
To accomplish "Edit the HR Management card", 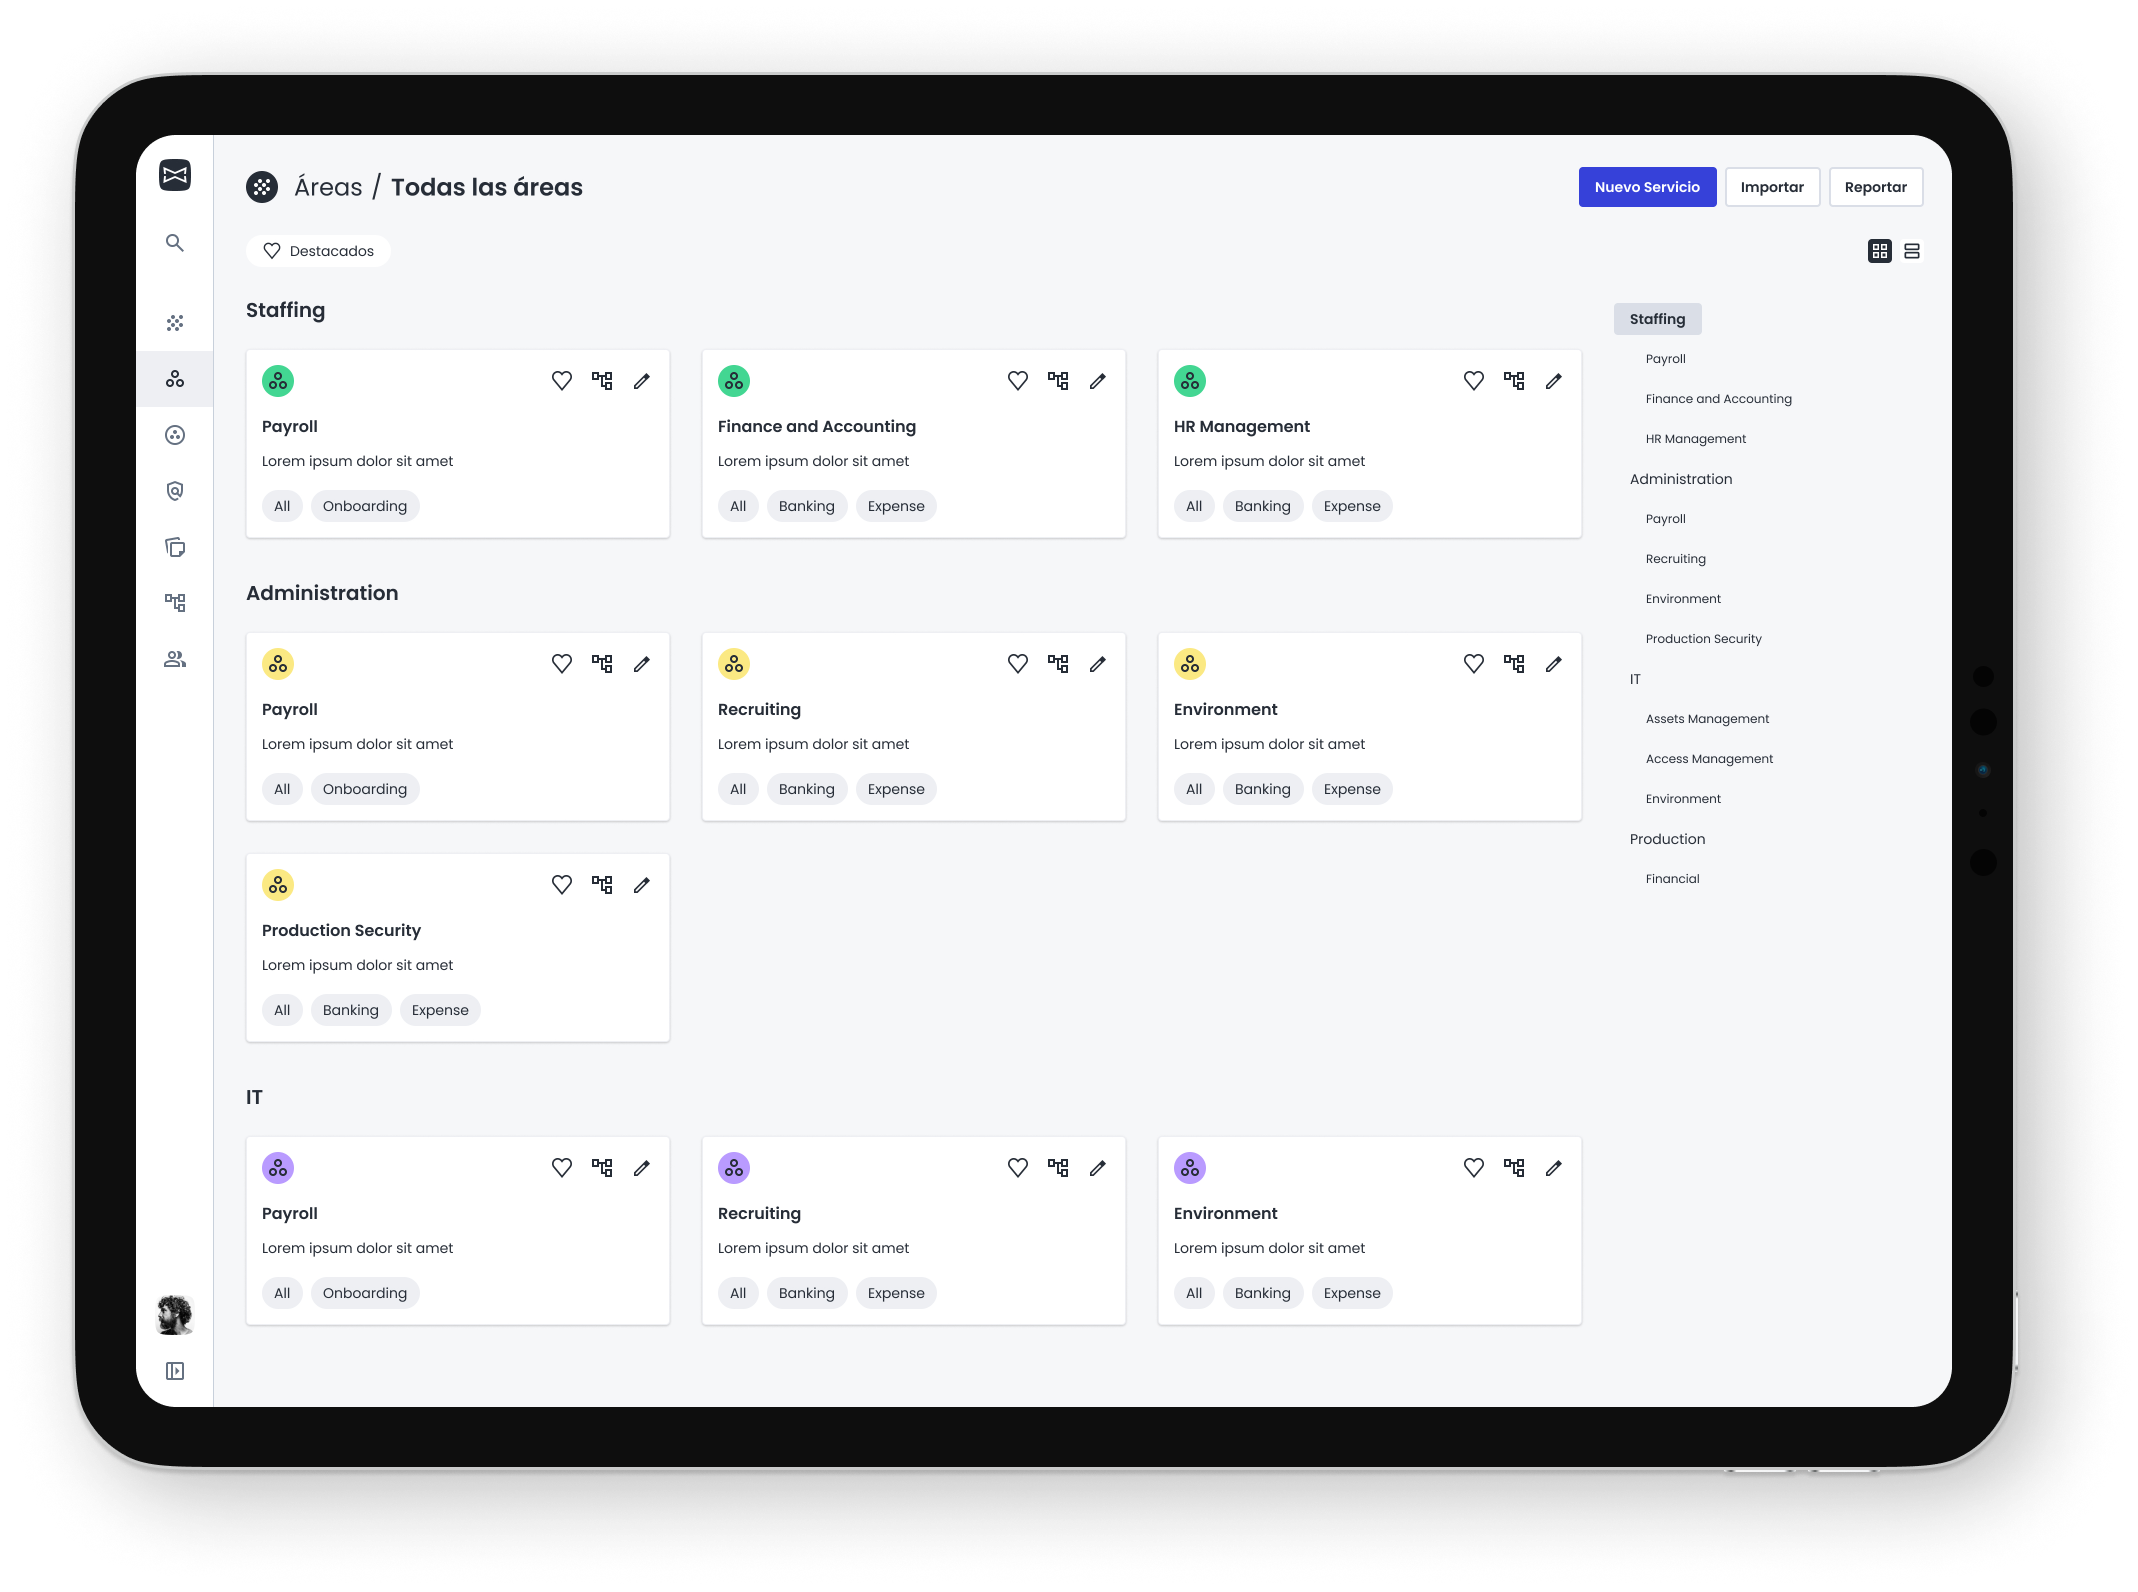I will [1554, 381].
